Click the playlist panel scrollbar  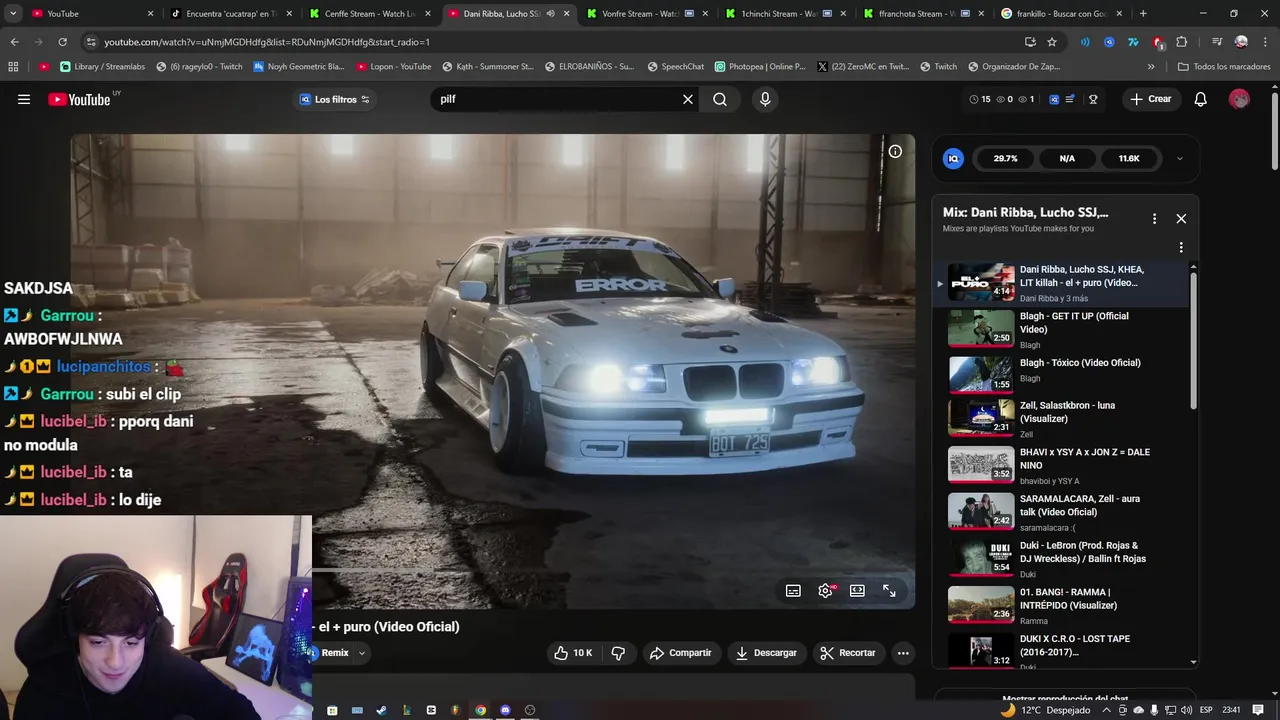[x=1193, y=340]
